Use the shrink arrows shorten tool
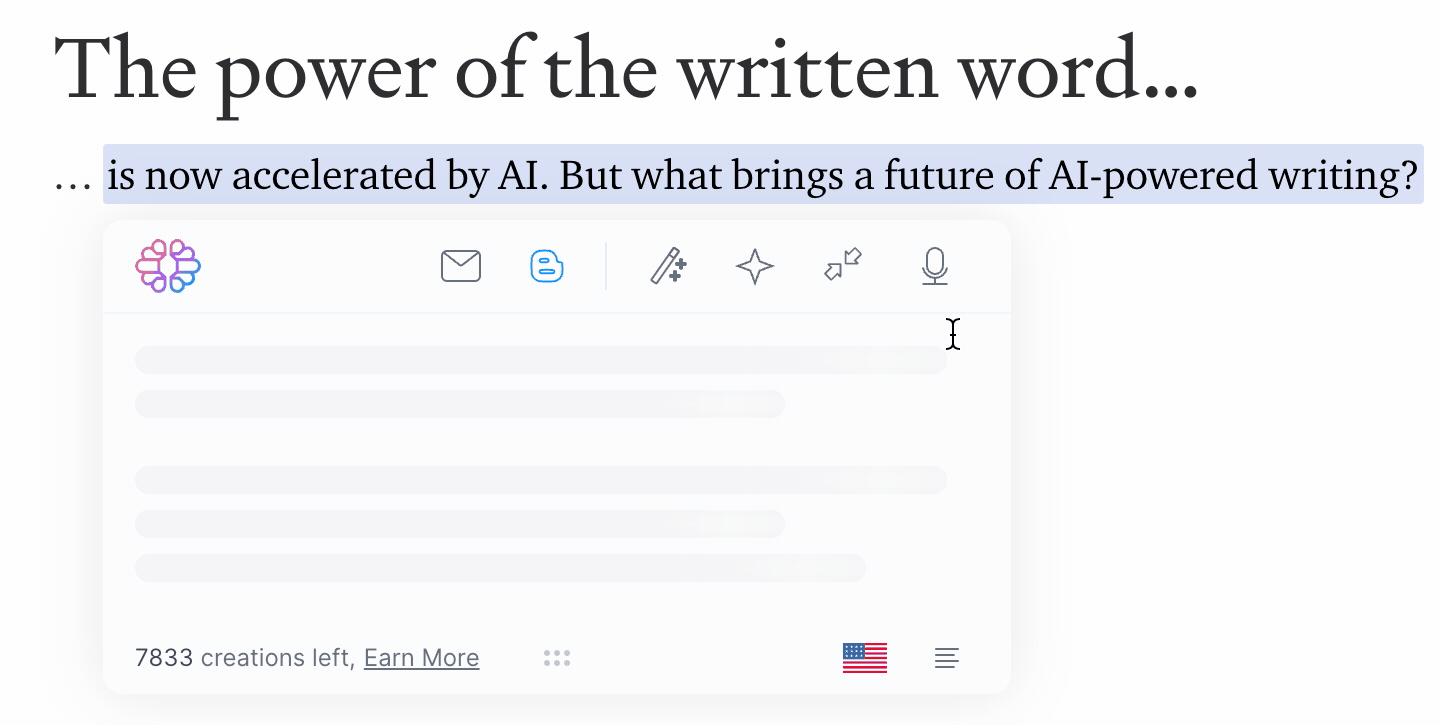 tap(842, 266)
